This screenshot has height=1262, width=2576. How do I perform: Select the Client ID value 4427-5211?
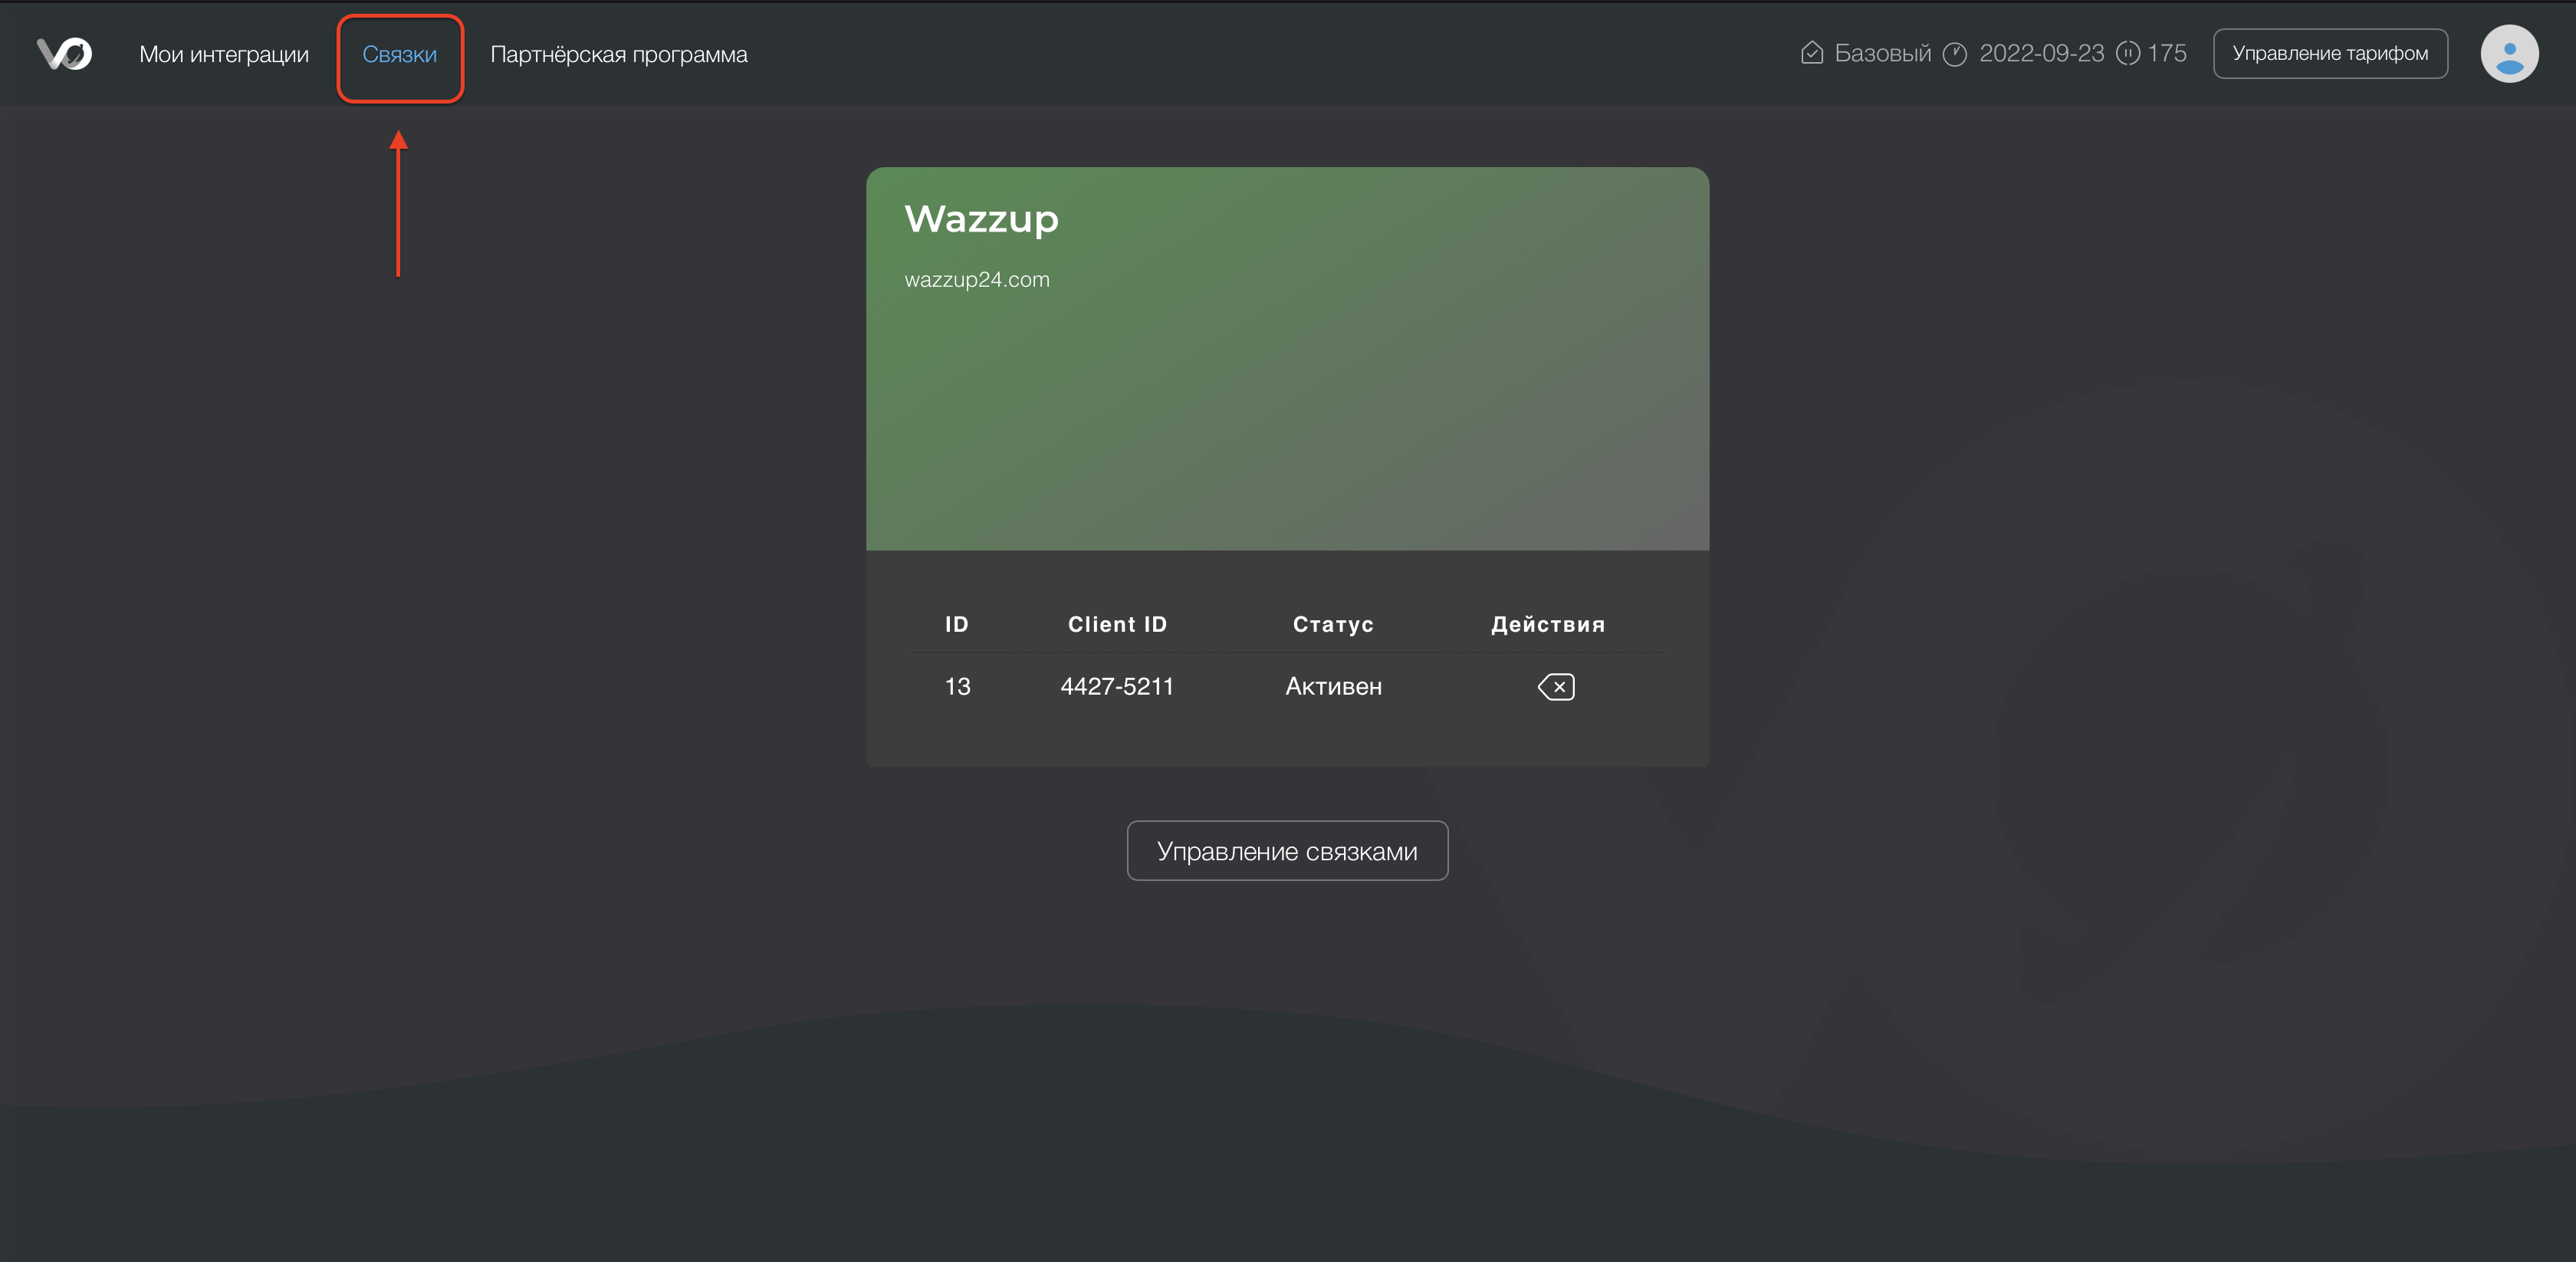1116,687
